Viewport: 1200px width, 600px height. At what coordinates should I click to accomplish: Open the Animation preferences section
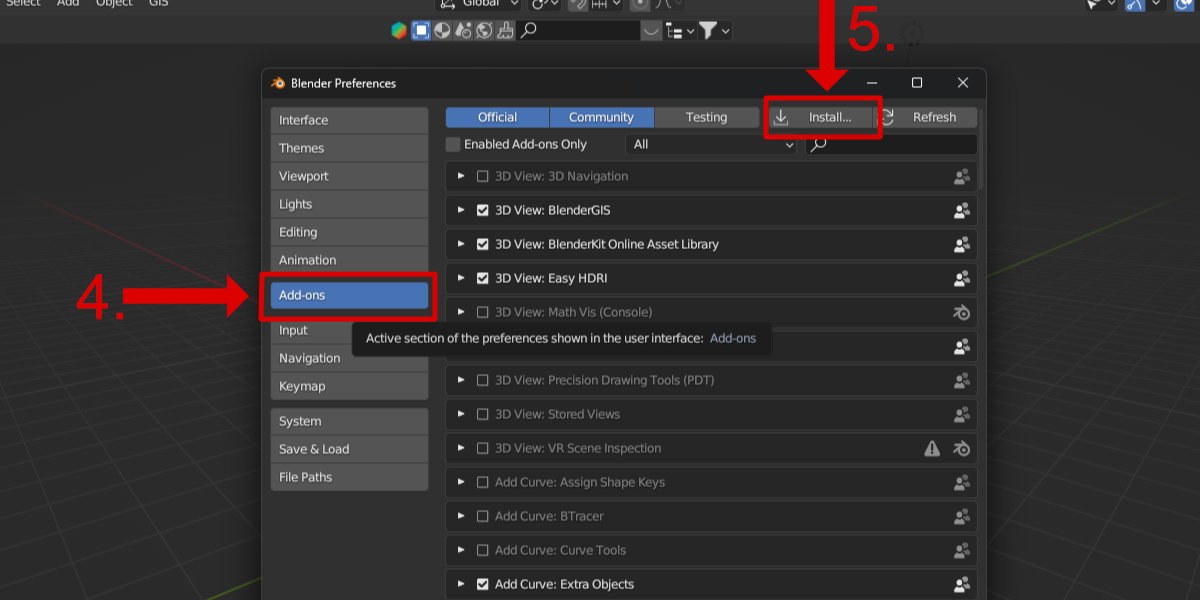[349, 260]
